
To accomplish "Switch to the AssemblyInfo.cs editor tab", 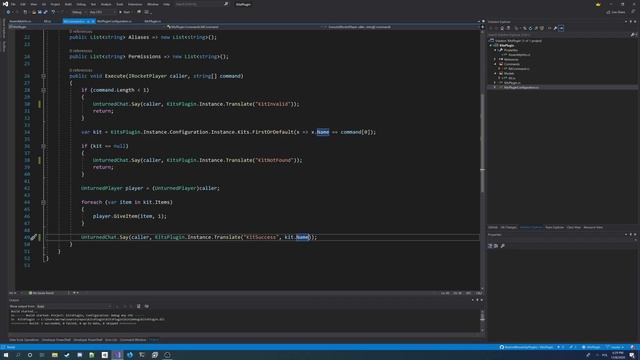I will point(20,21).
